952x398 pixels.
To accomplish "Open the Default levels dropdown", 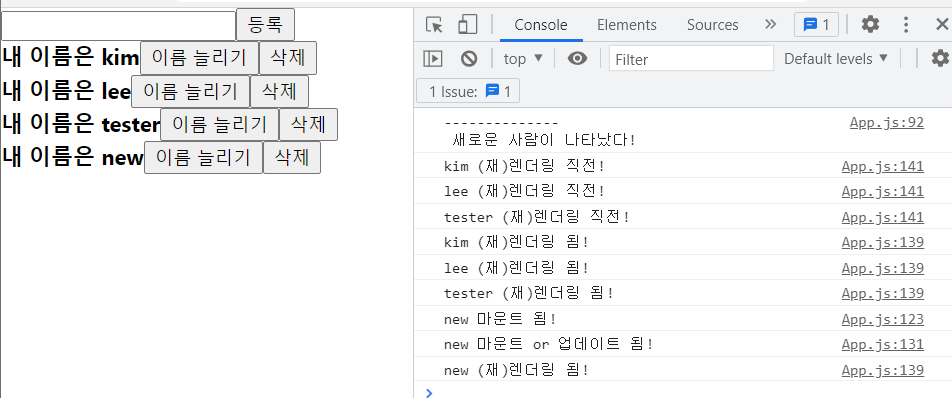I will (x=836, y=59).
